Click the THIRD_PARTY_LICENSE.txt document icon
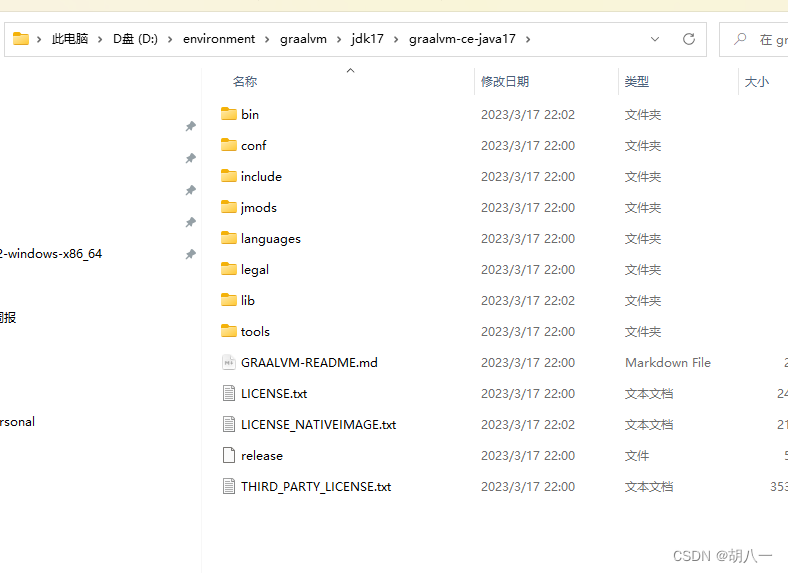Screen dimensions: 788x573 pyautogui.click(x=229, y=487)
